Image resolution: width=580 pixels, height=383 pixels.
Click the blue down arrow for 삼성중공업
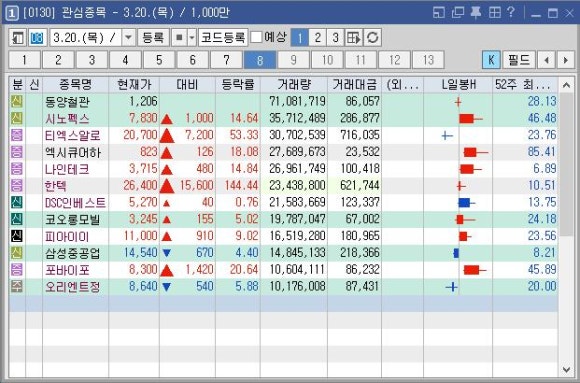(x=167, y=253)
